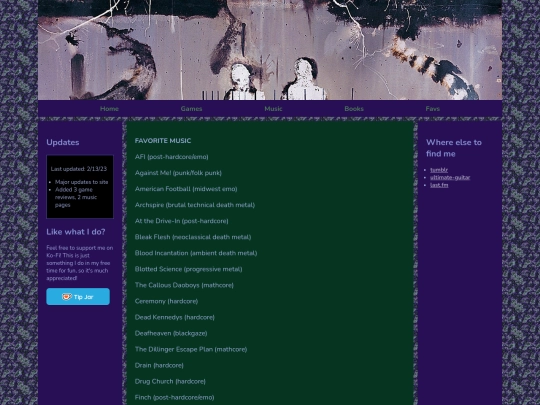Click the Blood Incantation entry
This screenshot has width=540, height=405.
tap(196, 253)
